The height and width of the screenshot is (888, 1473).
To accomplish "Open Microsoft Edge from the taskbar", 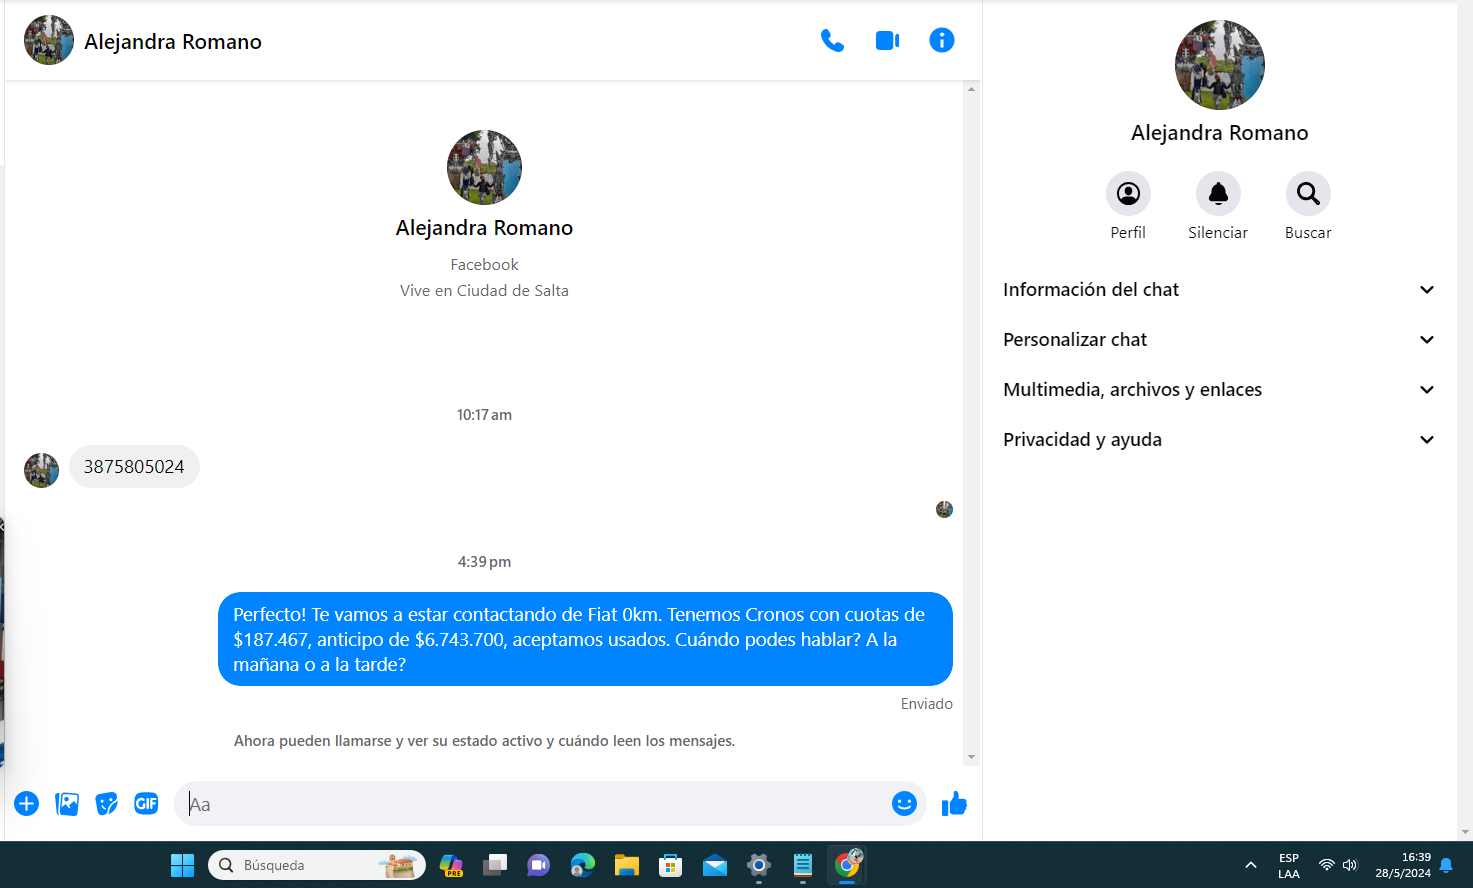I will (583, 865).
